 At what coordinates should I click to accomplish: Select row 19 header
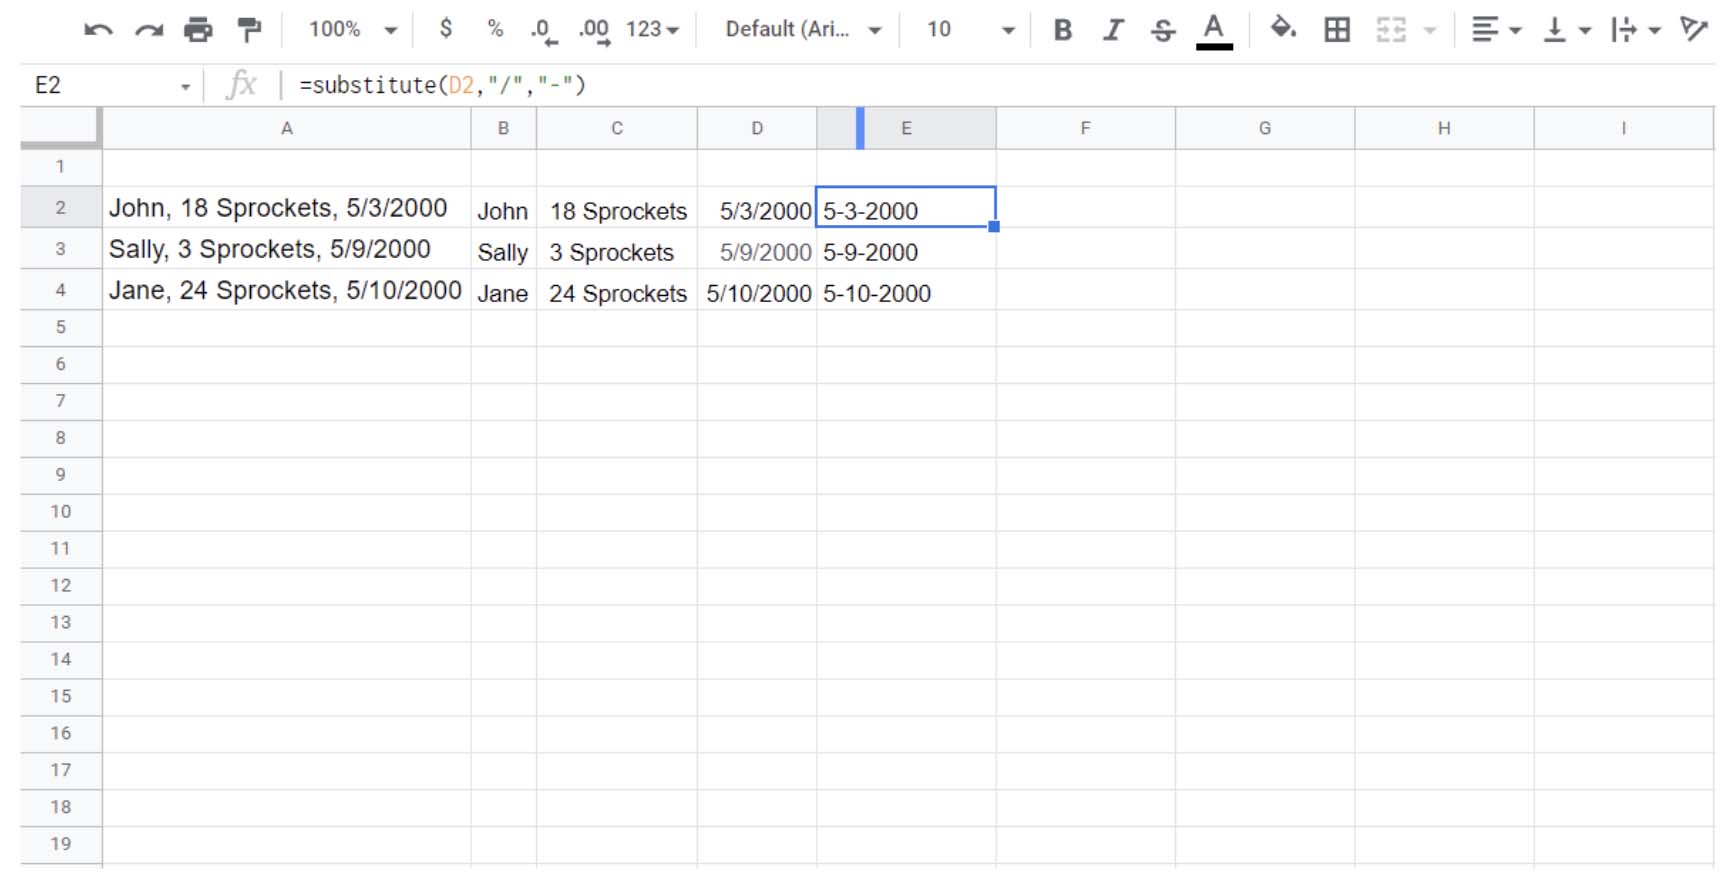[x=61, y=844]
